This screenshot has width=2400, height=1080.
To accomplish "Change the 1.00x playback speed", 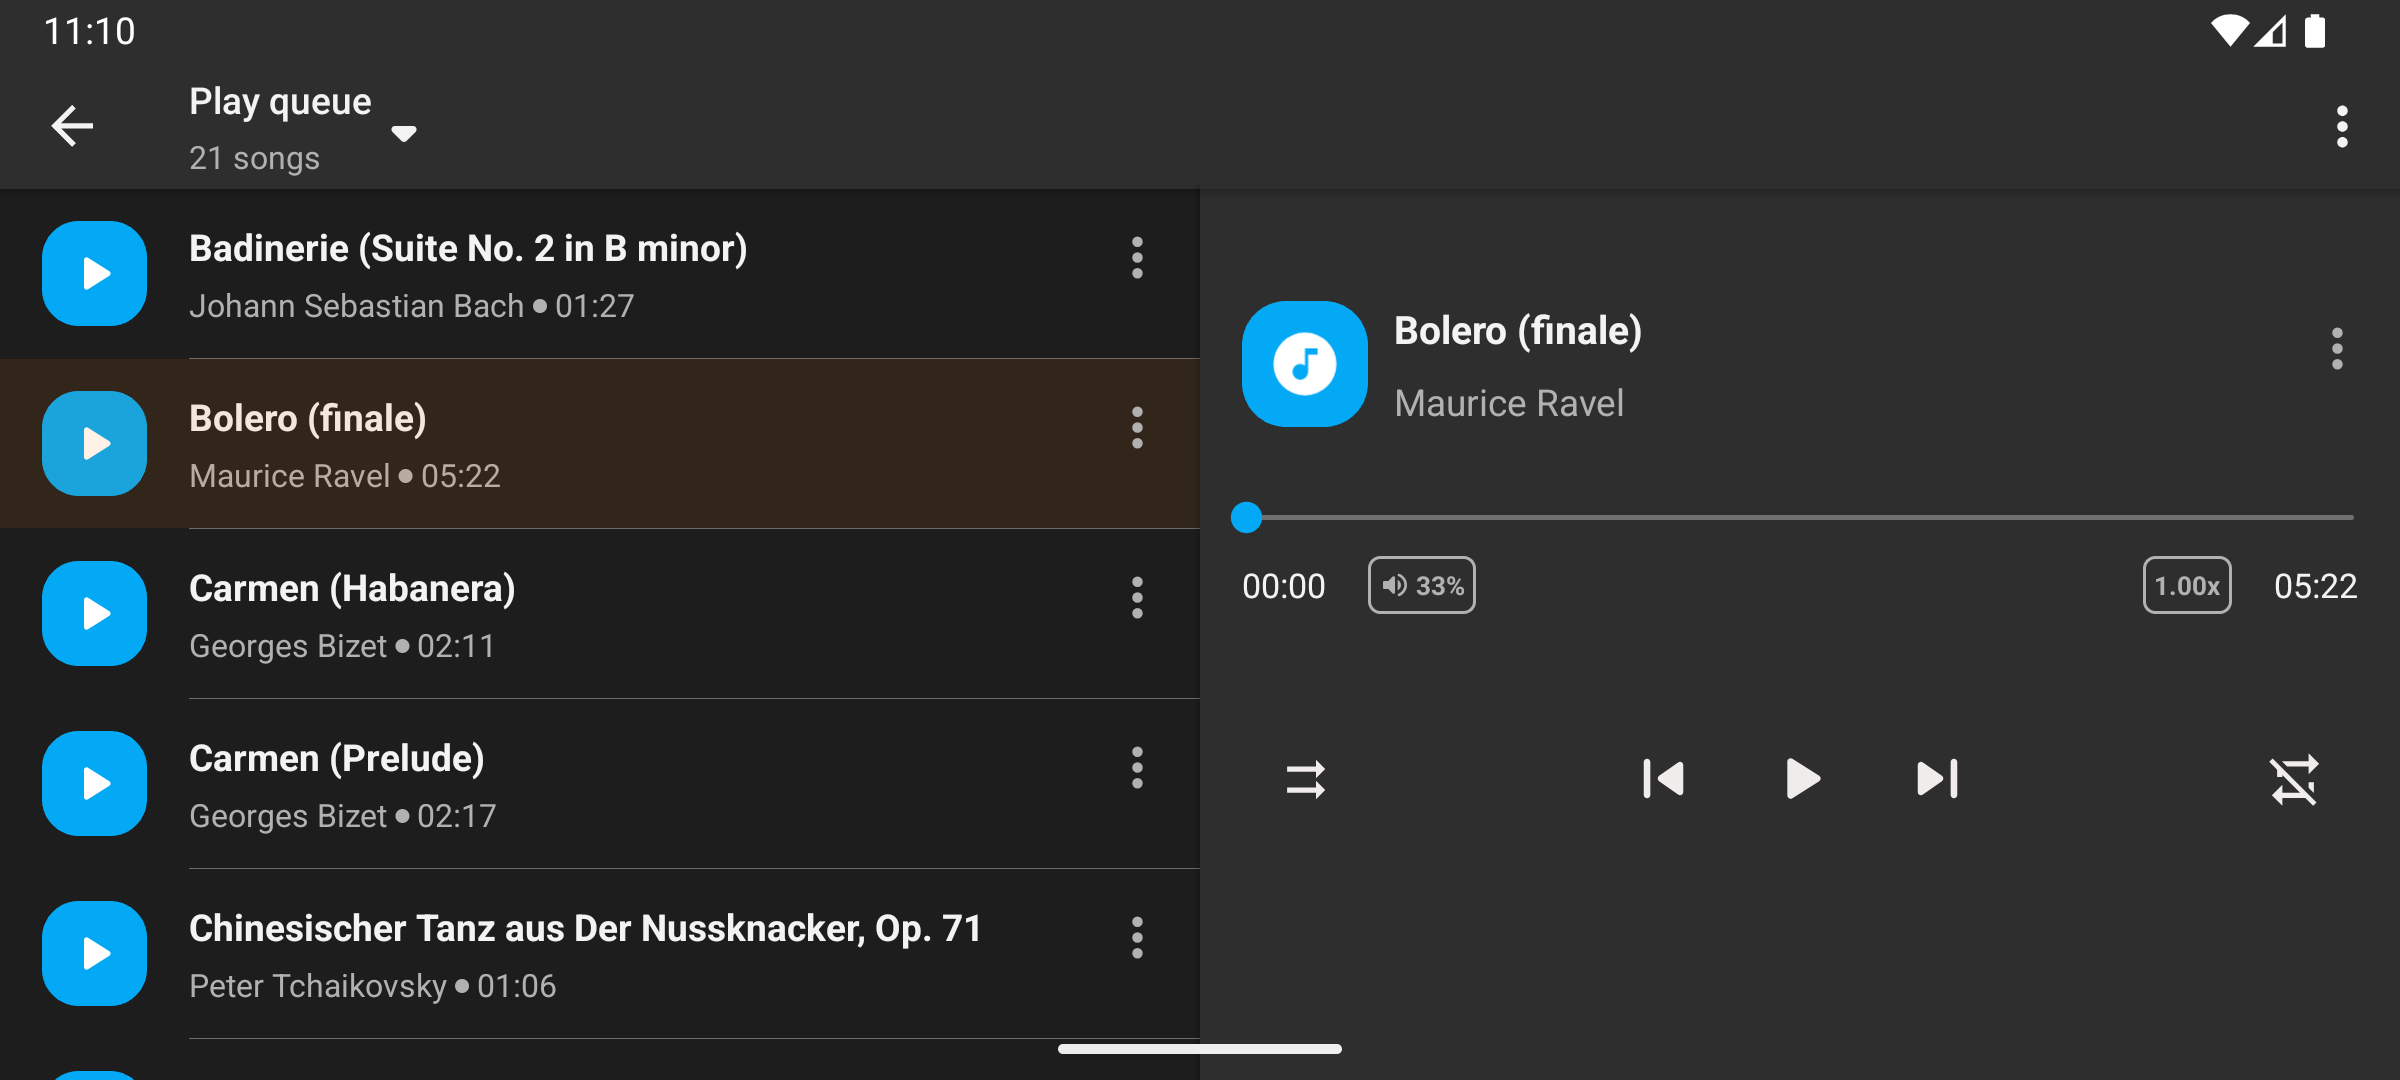I will pyautogui.click(x=2186, y=585).
